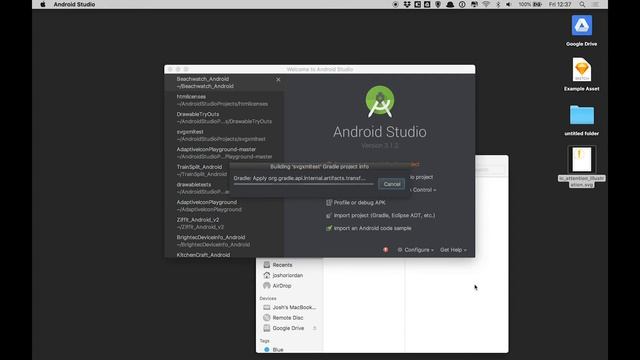Click the Version Control dropdown option
The image size is (640, 360).
[x=423, y=190]
